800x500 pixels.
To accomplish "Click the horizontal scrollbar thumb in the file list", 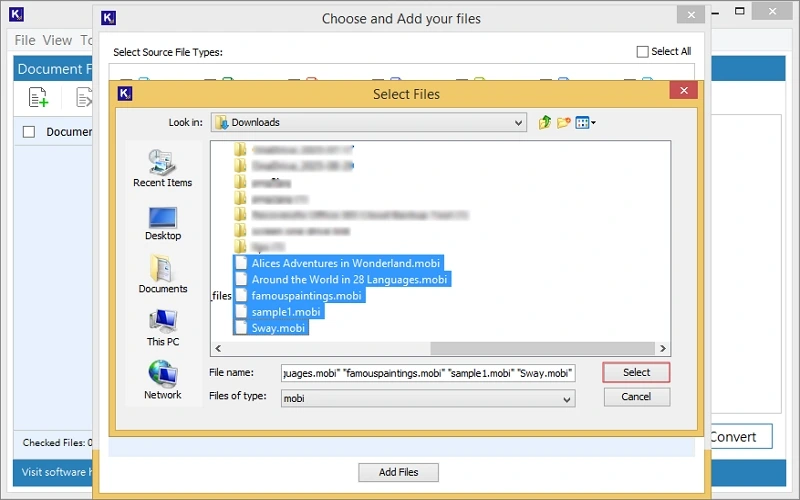I will 542,348.
